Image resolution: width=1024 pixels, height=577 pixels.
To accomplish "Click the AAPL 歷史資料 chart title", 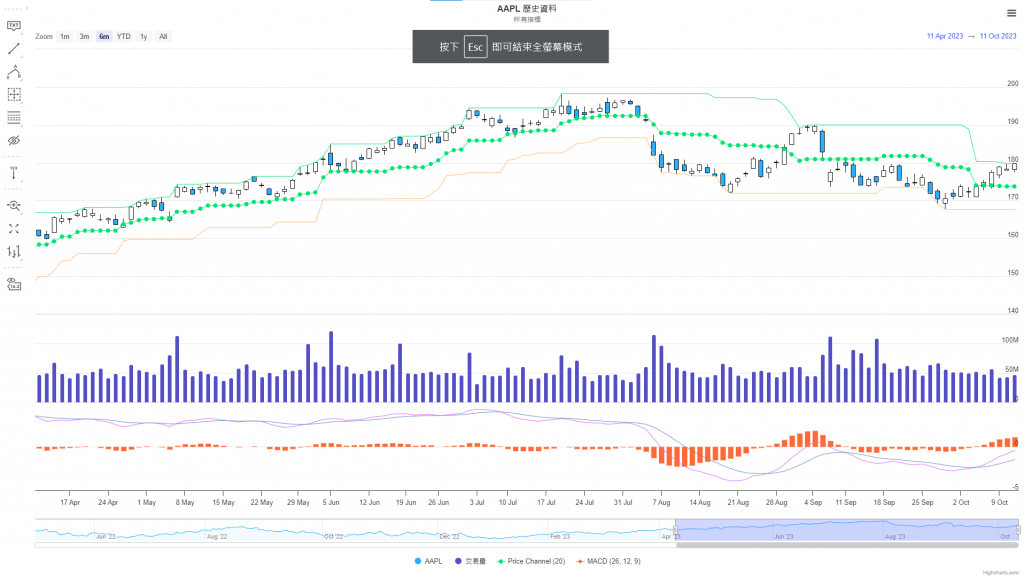I will click(x=526, y=8).
